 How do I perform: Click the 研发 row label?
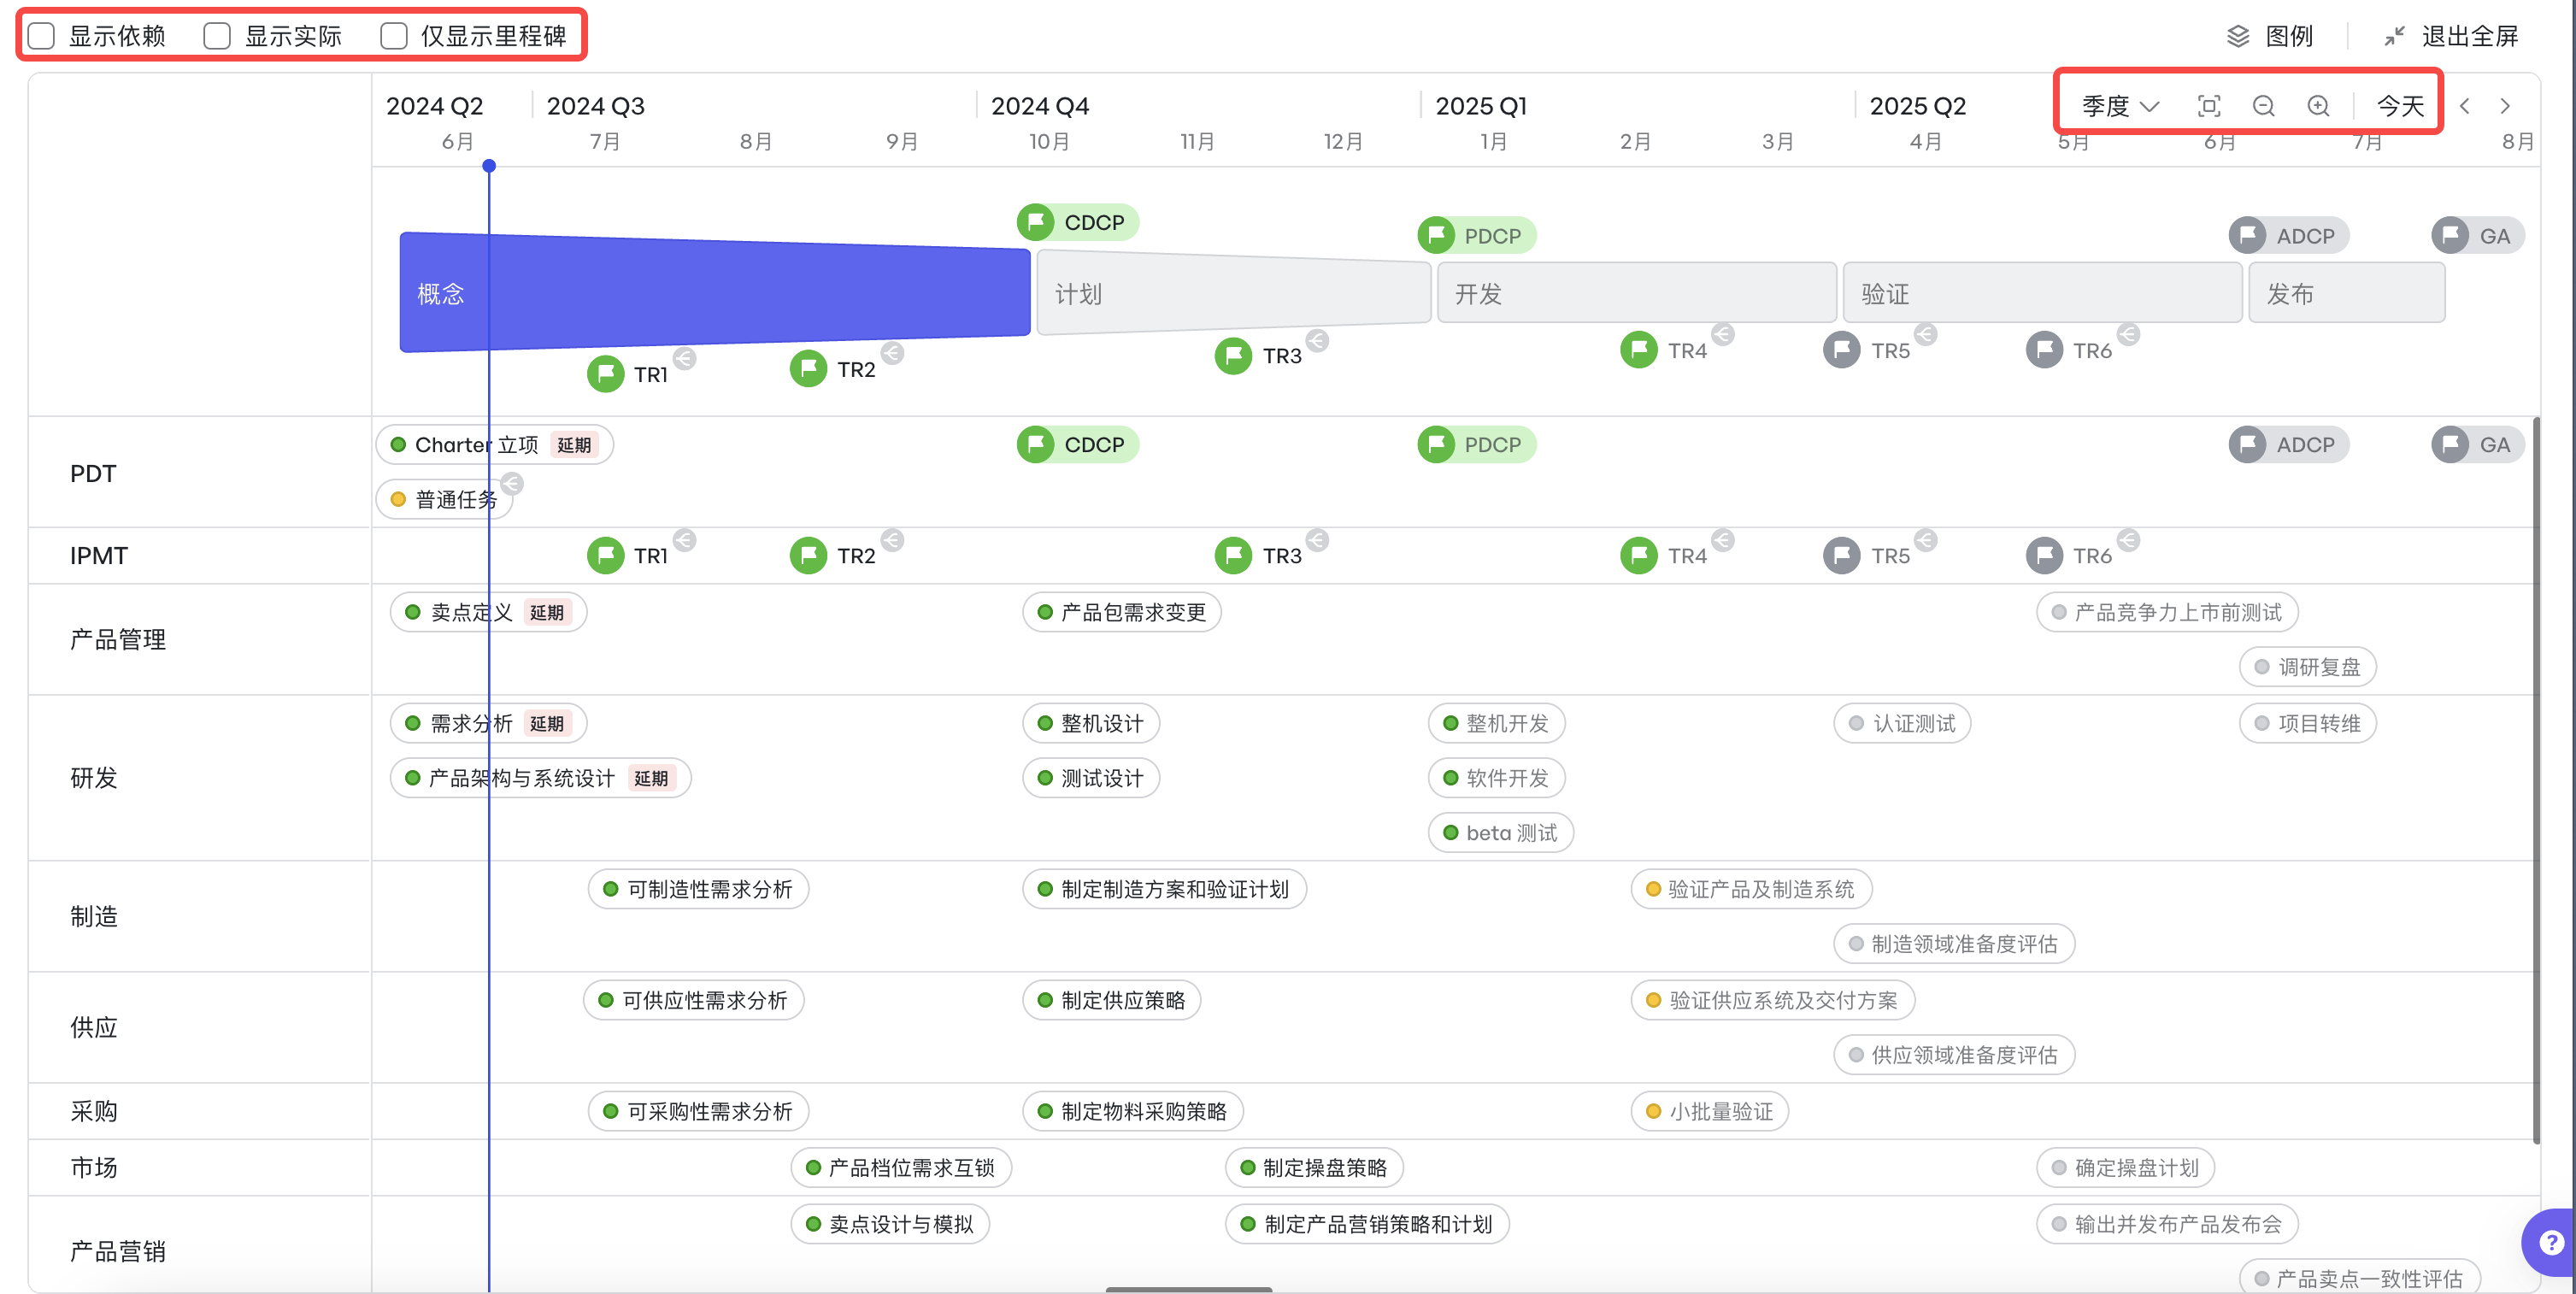click(94, 778)
